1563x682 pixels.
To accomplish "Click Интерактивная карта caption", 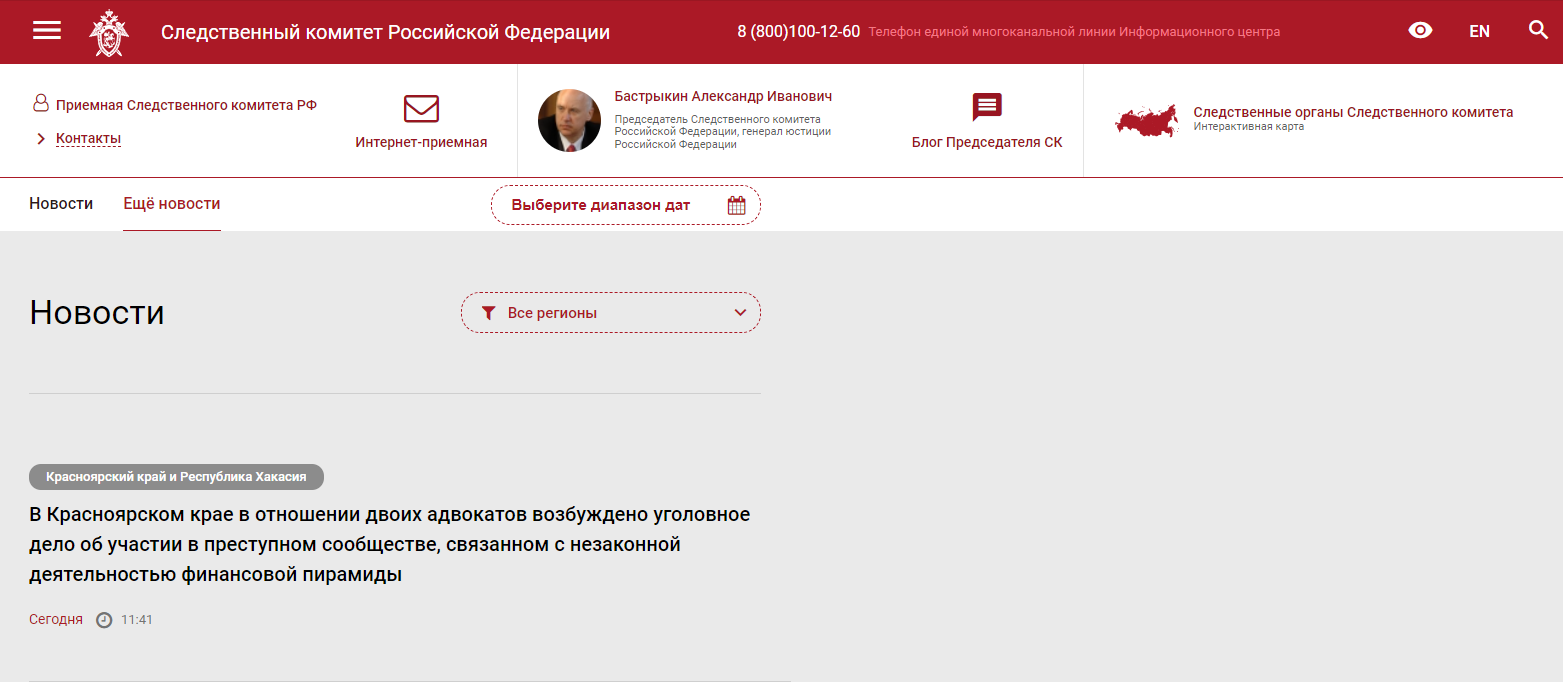I will tap(1248, 127).
